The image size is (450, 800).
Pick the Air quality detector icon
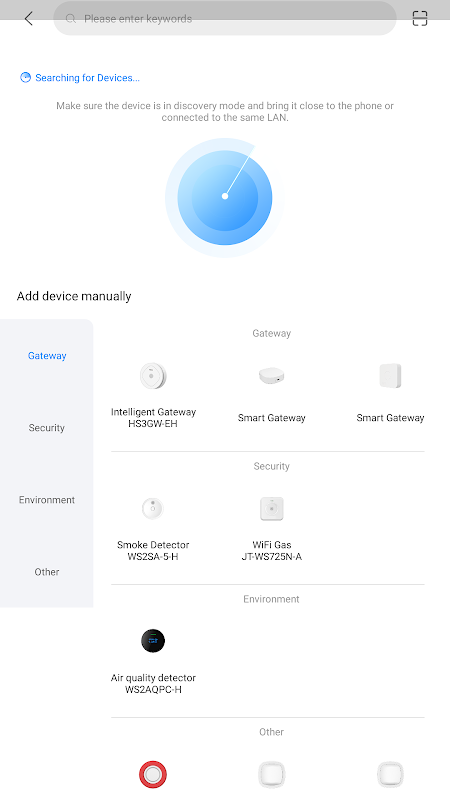coord(153,641)
